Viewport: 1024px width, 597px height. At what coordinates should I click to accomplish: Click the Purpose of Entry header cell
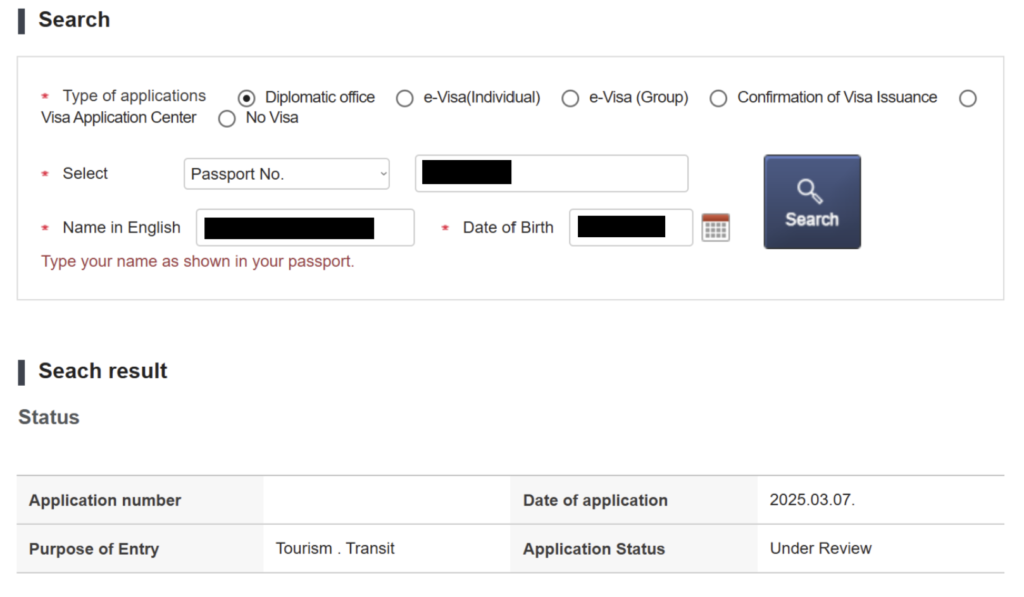(x=94, y=549)
